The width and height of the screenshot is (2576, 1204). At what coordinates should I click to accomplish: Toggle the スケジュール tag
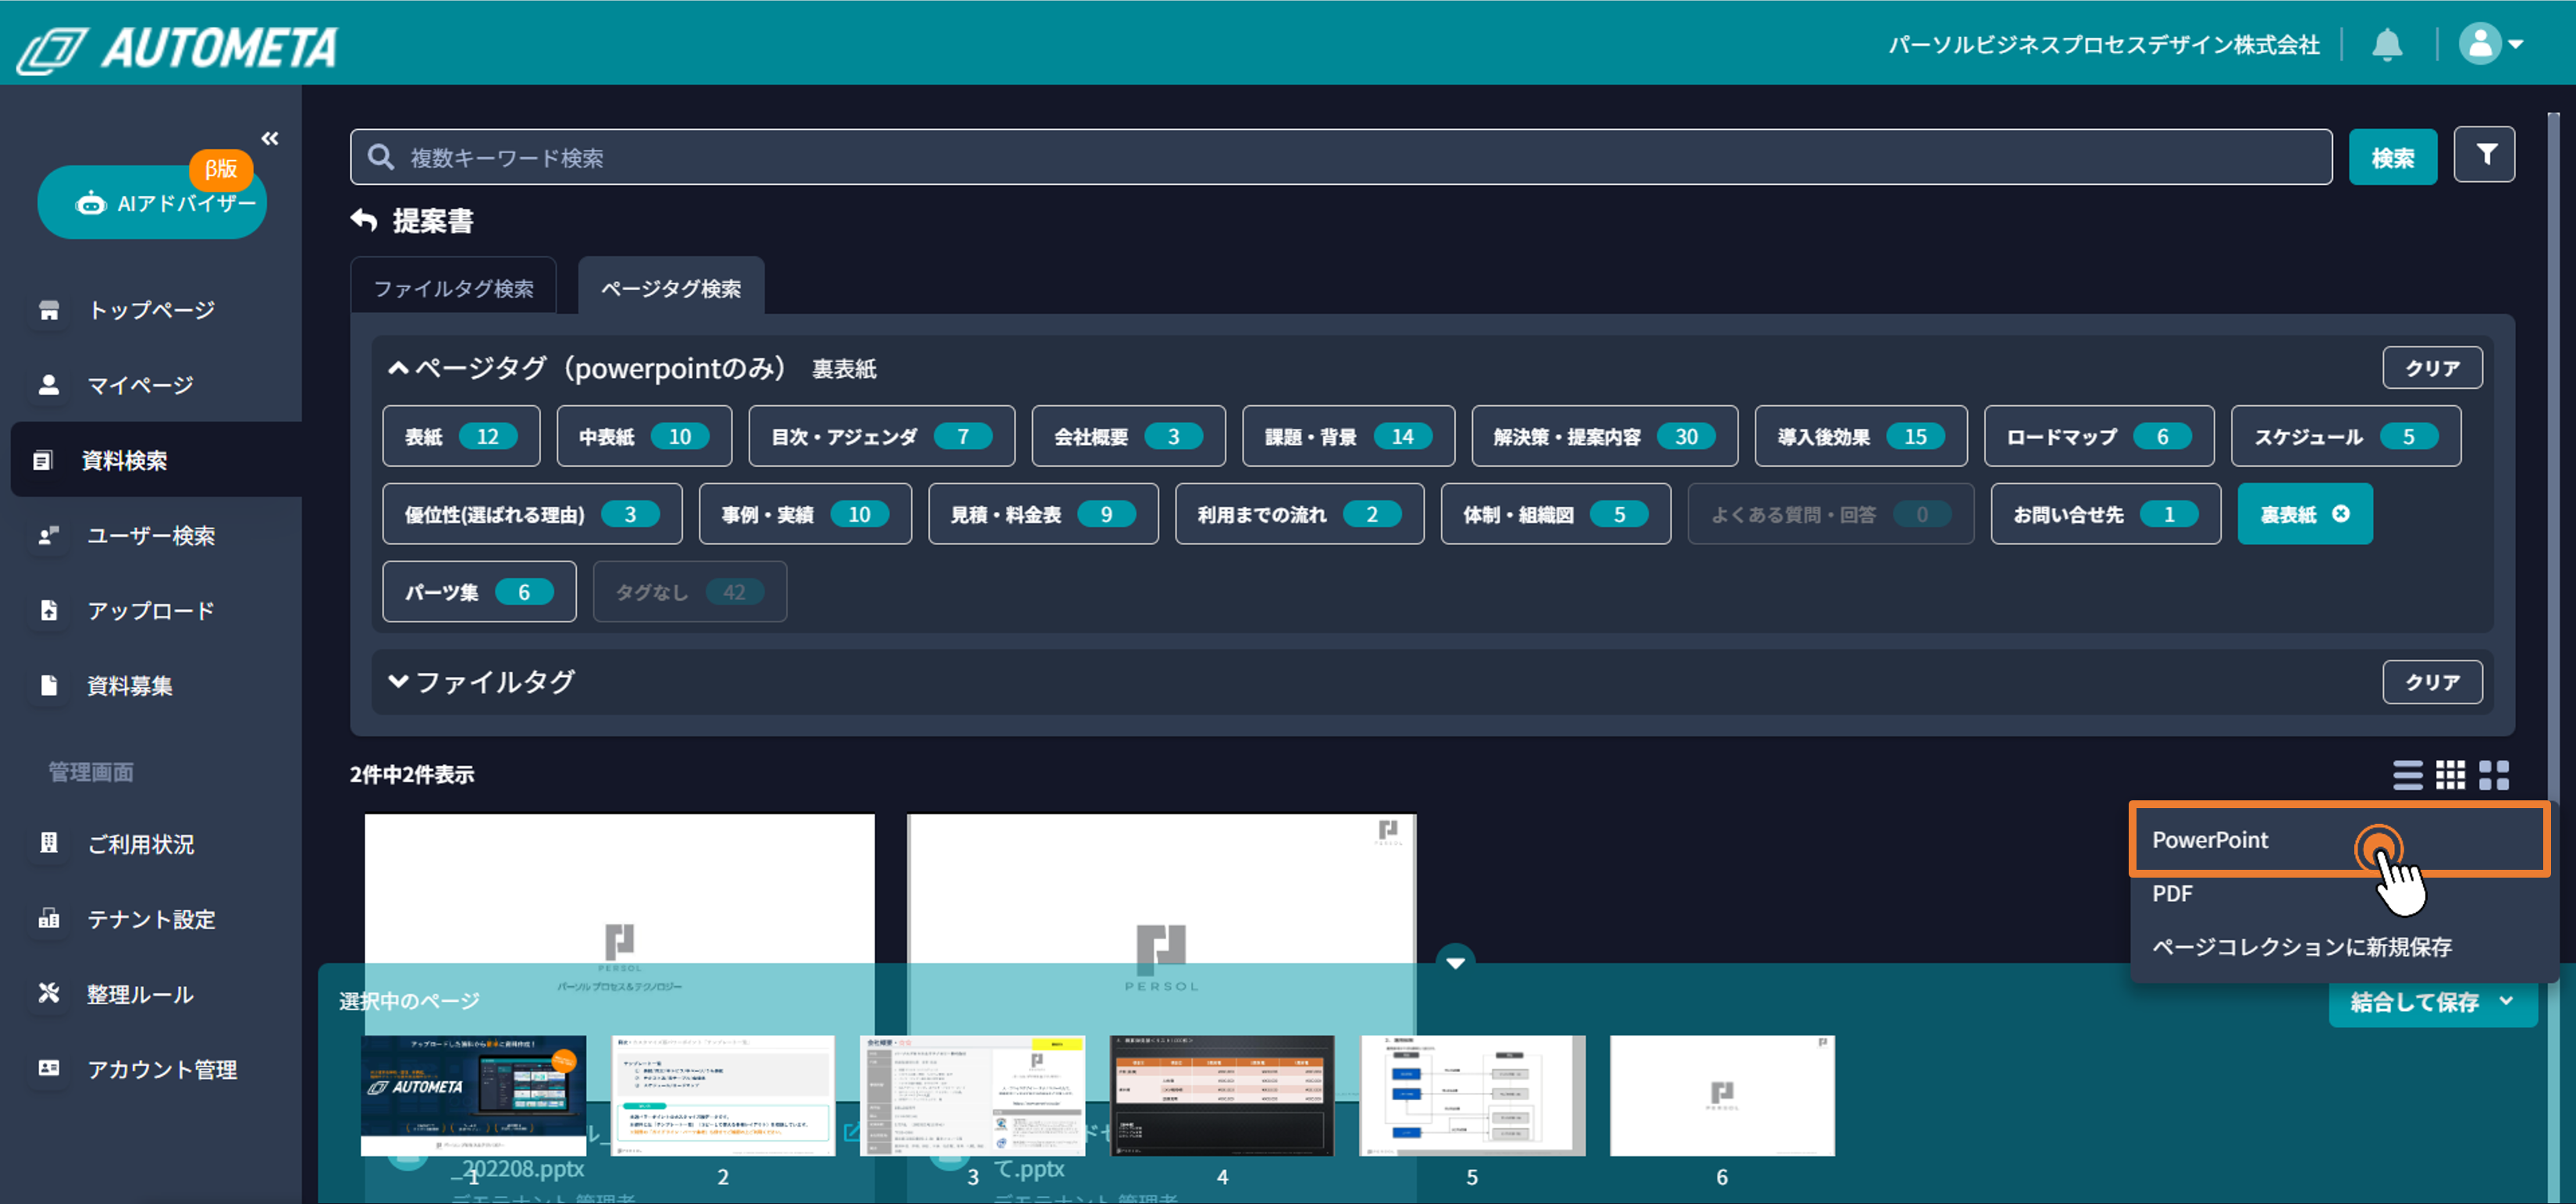[x=2345, y=436]
